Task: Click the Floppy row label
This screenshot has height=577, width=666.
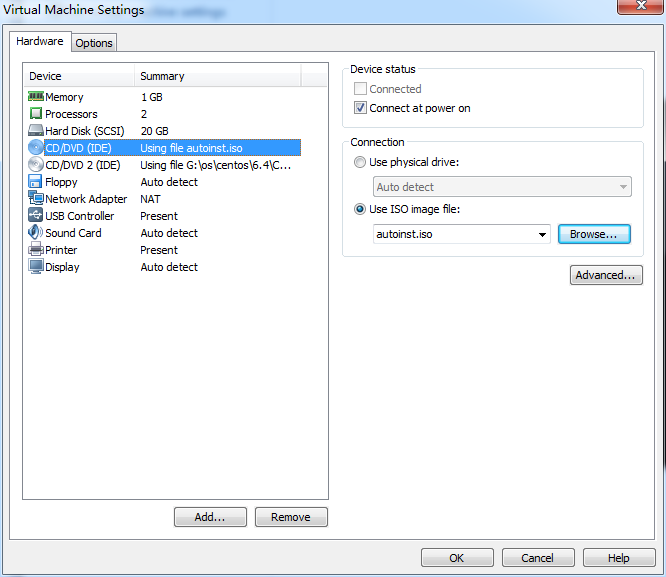Action: [61, 182]
